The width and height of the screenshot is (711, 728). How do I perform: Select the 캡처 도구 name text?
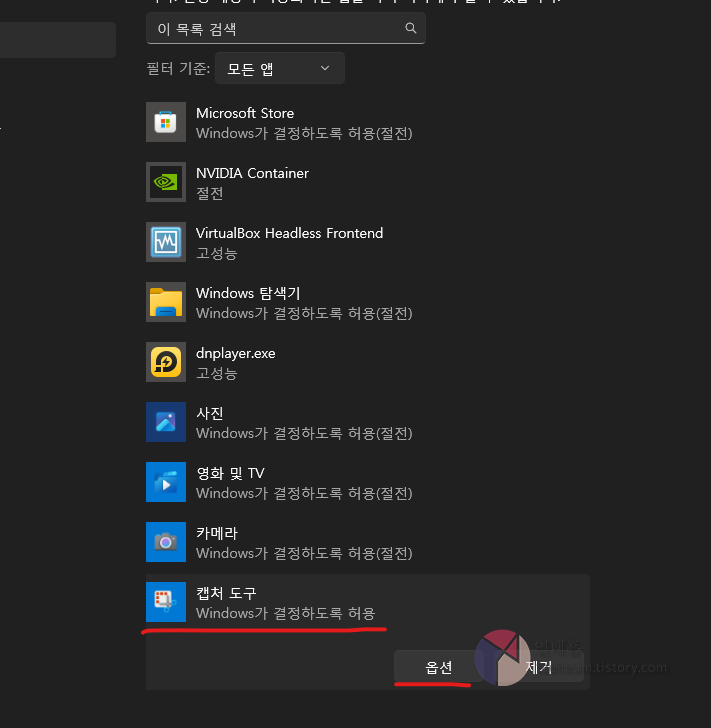(x=226, y=593)
